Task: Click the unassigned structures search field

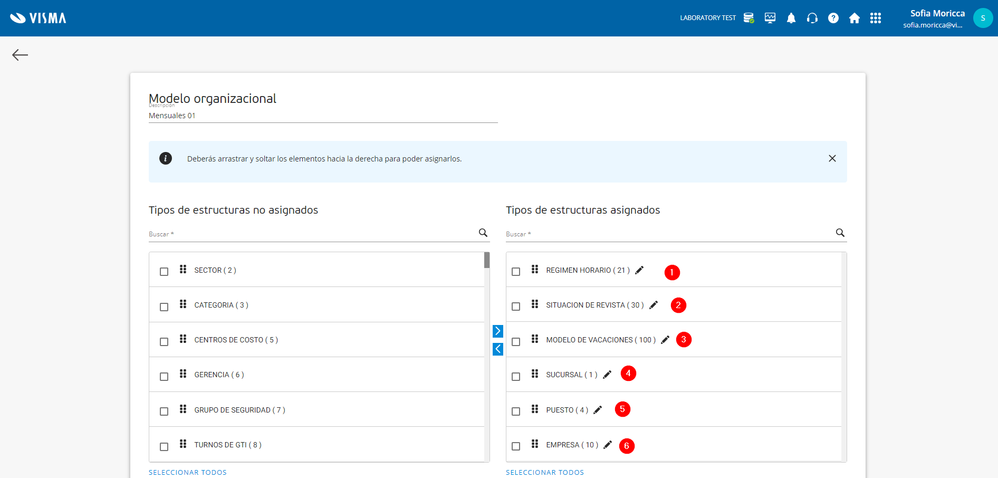Action: [310, 234]
